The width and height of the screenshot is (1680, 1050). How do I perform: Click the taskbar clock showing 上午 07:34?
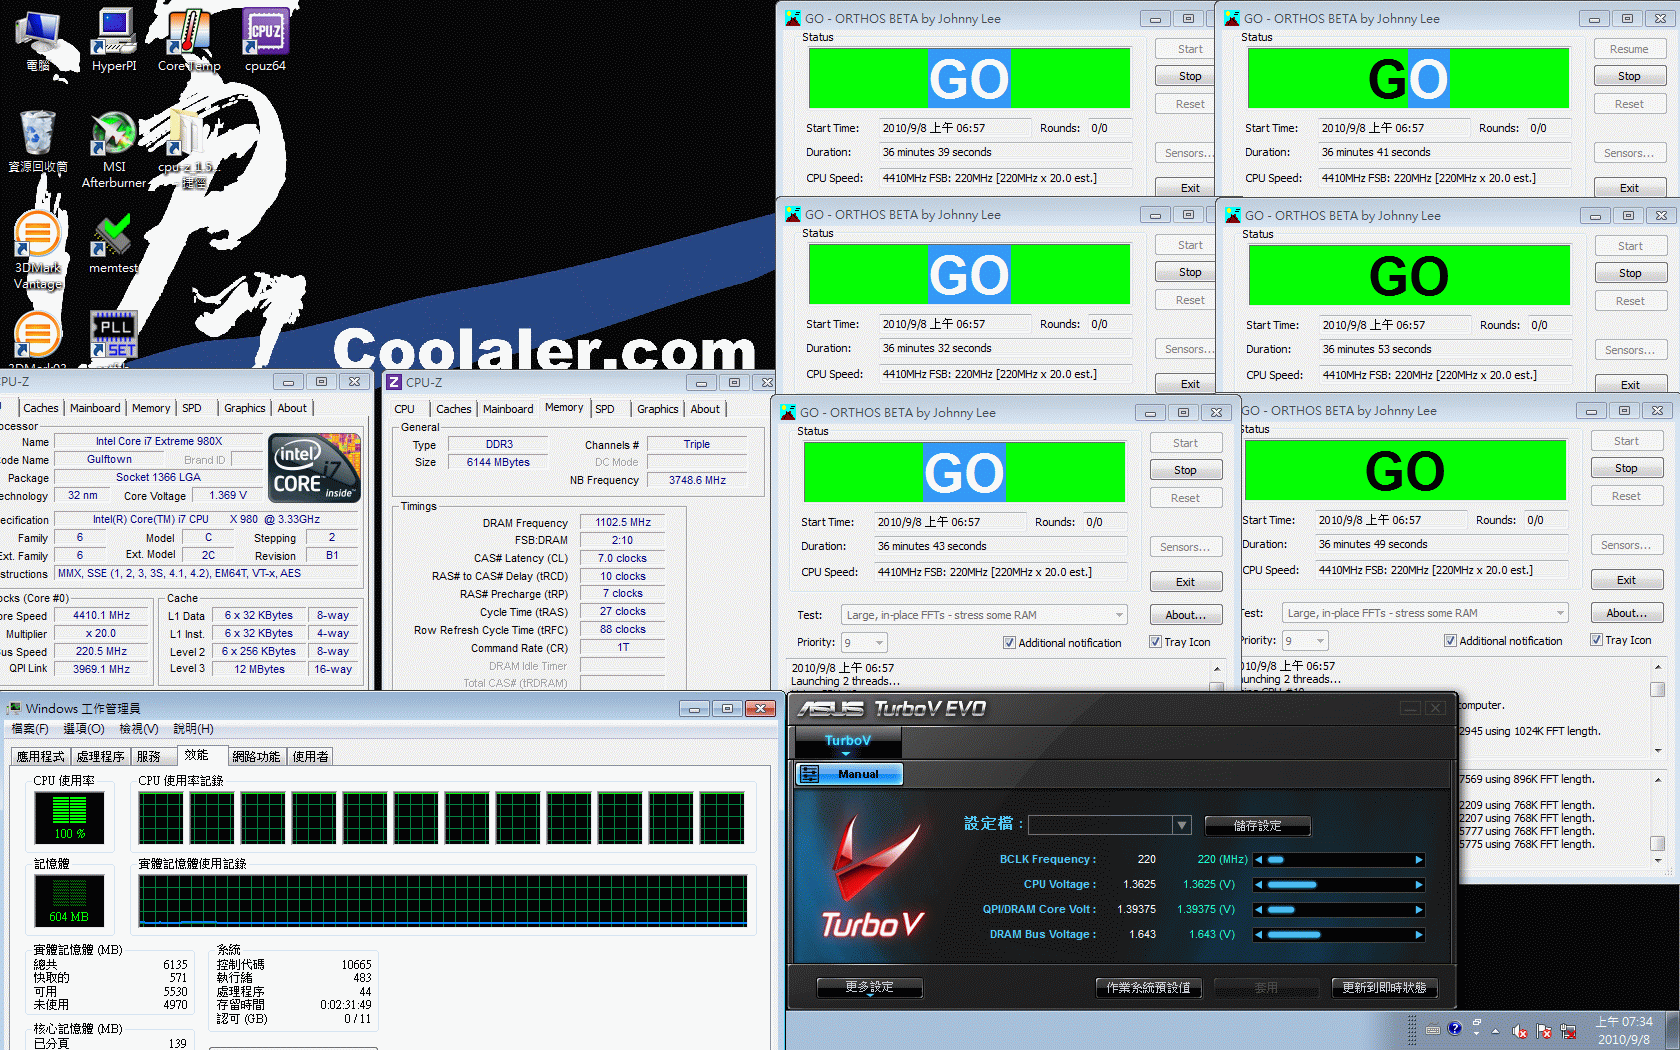(1624, 1030)
